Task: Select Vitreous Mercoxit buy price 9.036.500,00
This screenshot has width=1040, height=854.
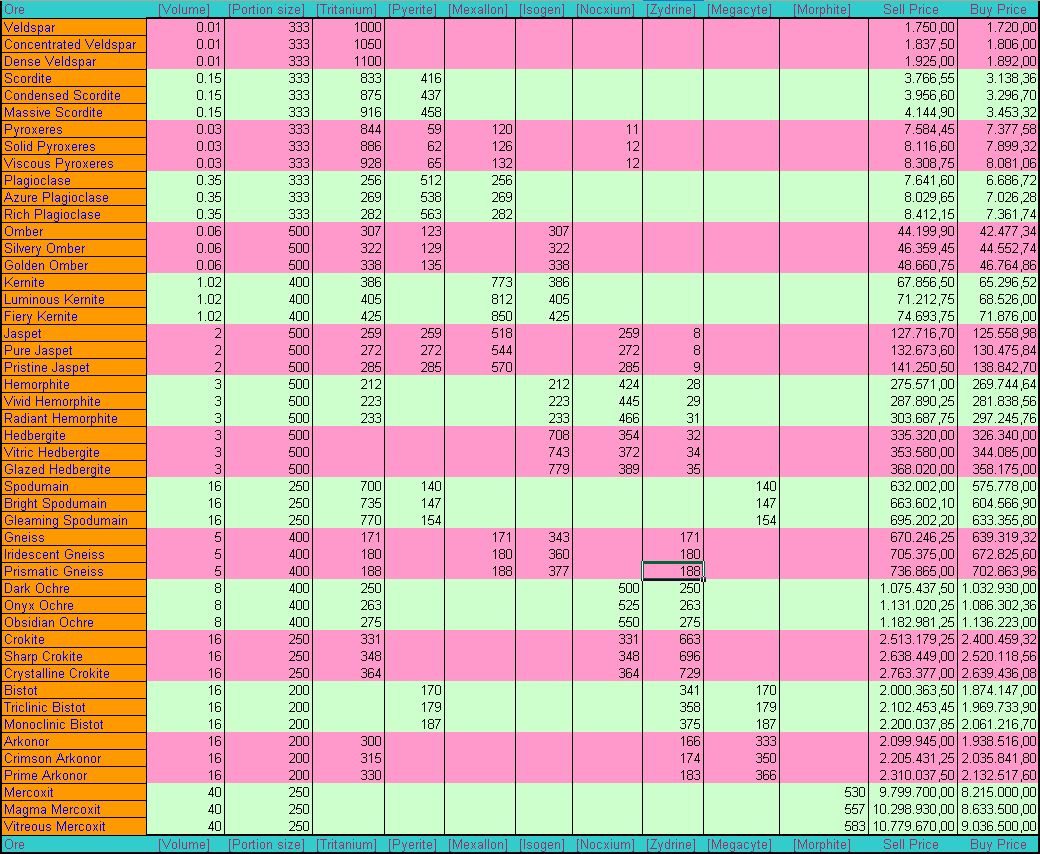Action: (x=998, y=827)
